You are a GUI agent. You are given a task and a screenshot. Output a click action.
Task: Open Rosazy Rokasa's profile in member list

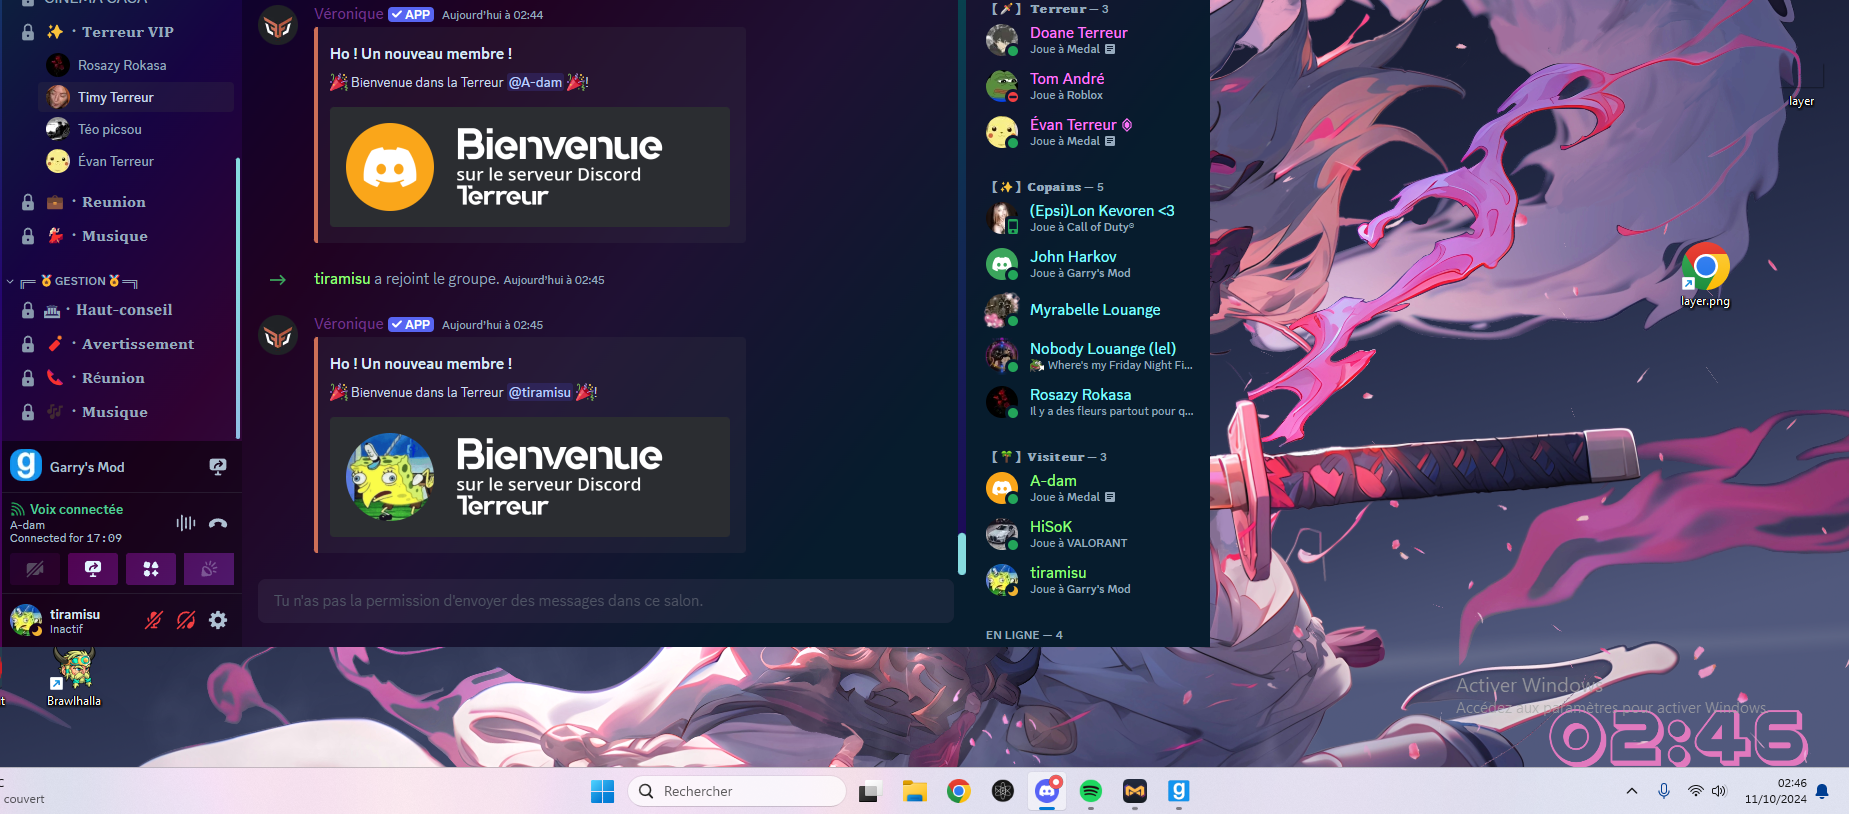click(1092, 402)
